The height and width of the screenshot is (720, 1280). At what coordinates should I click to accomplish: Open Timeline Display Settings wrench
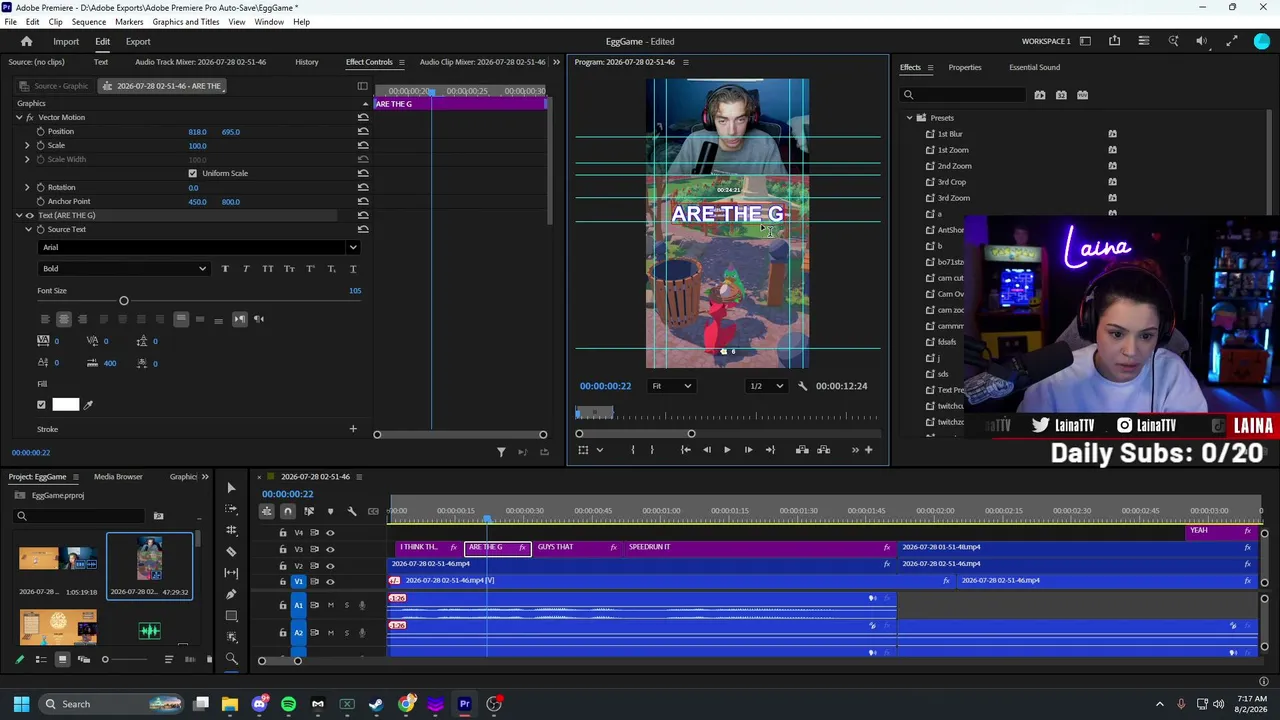point(352,511)
